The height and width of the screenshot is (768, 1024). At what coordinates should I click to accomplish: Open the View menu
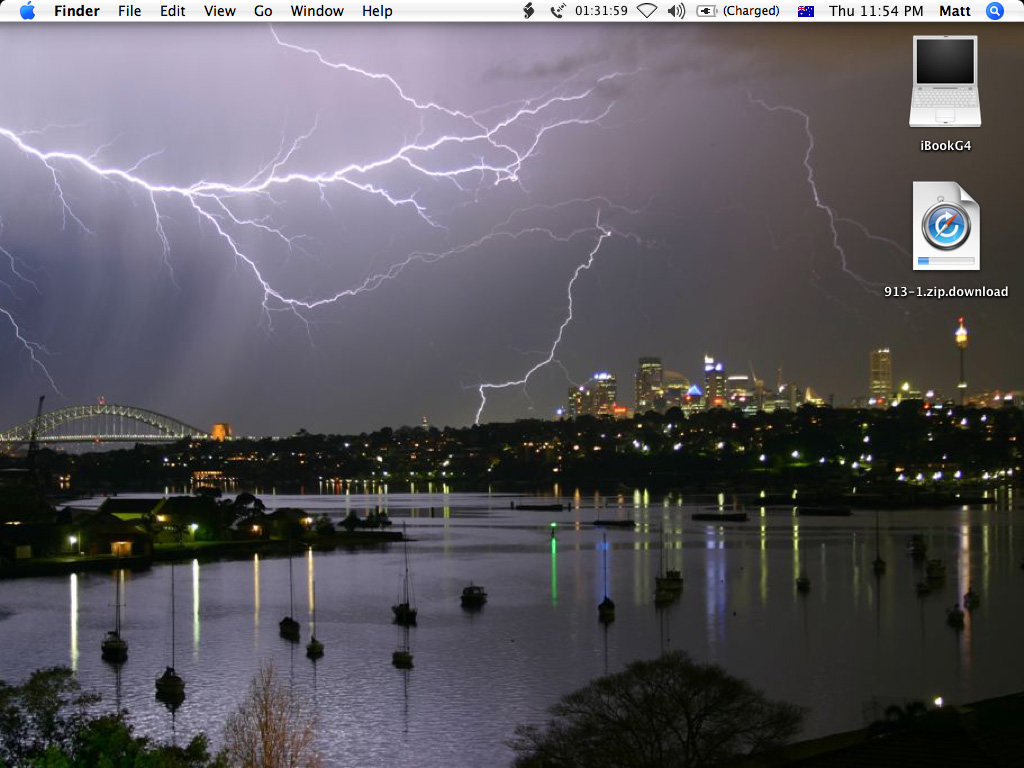(219, 11)
